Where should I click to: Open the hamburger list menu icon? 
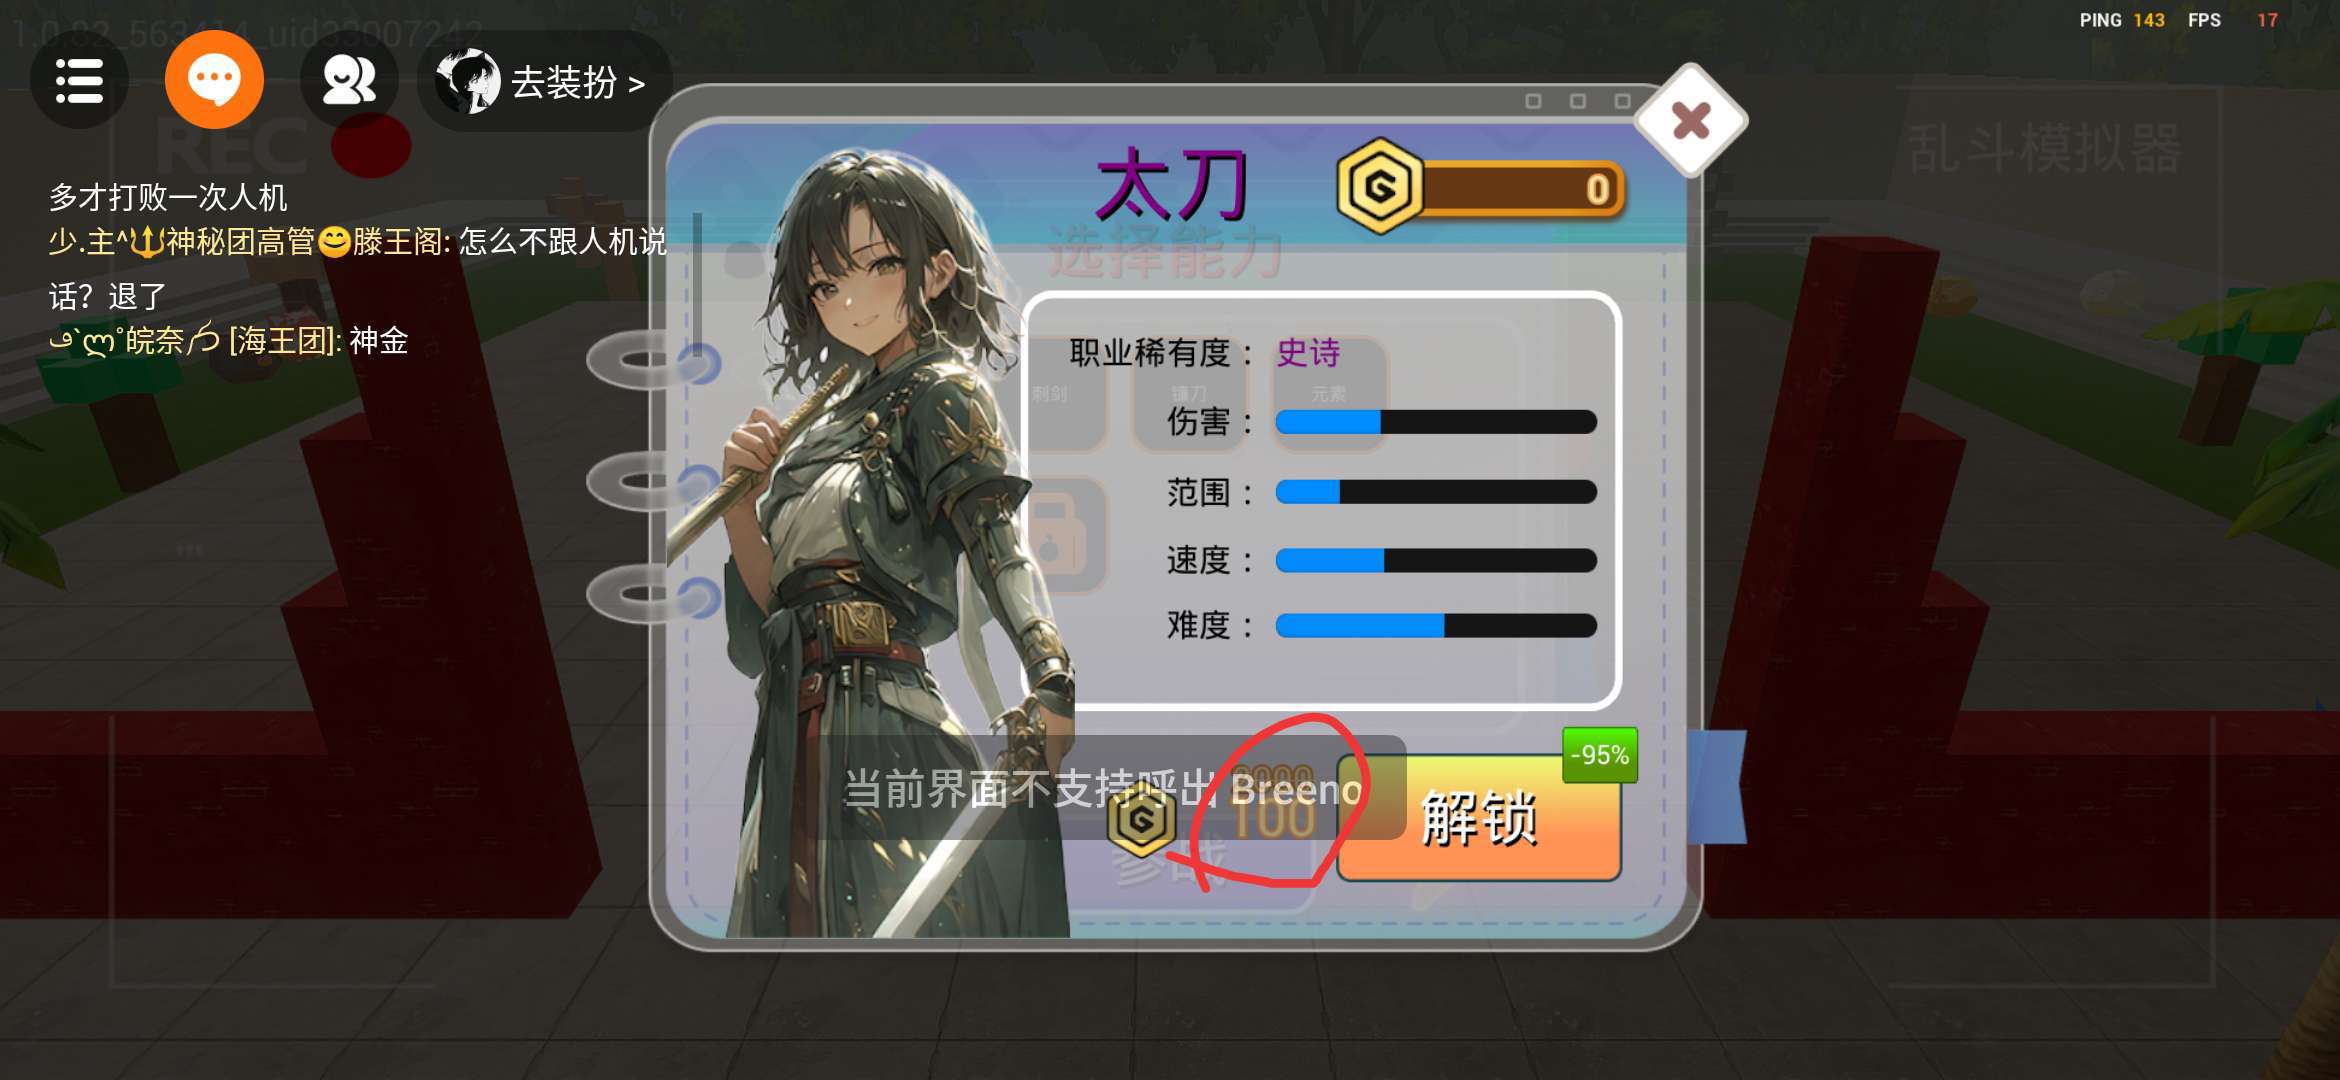(x=79, y=80)
